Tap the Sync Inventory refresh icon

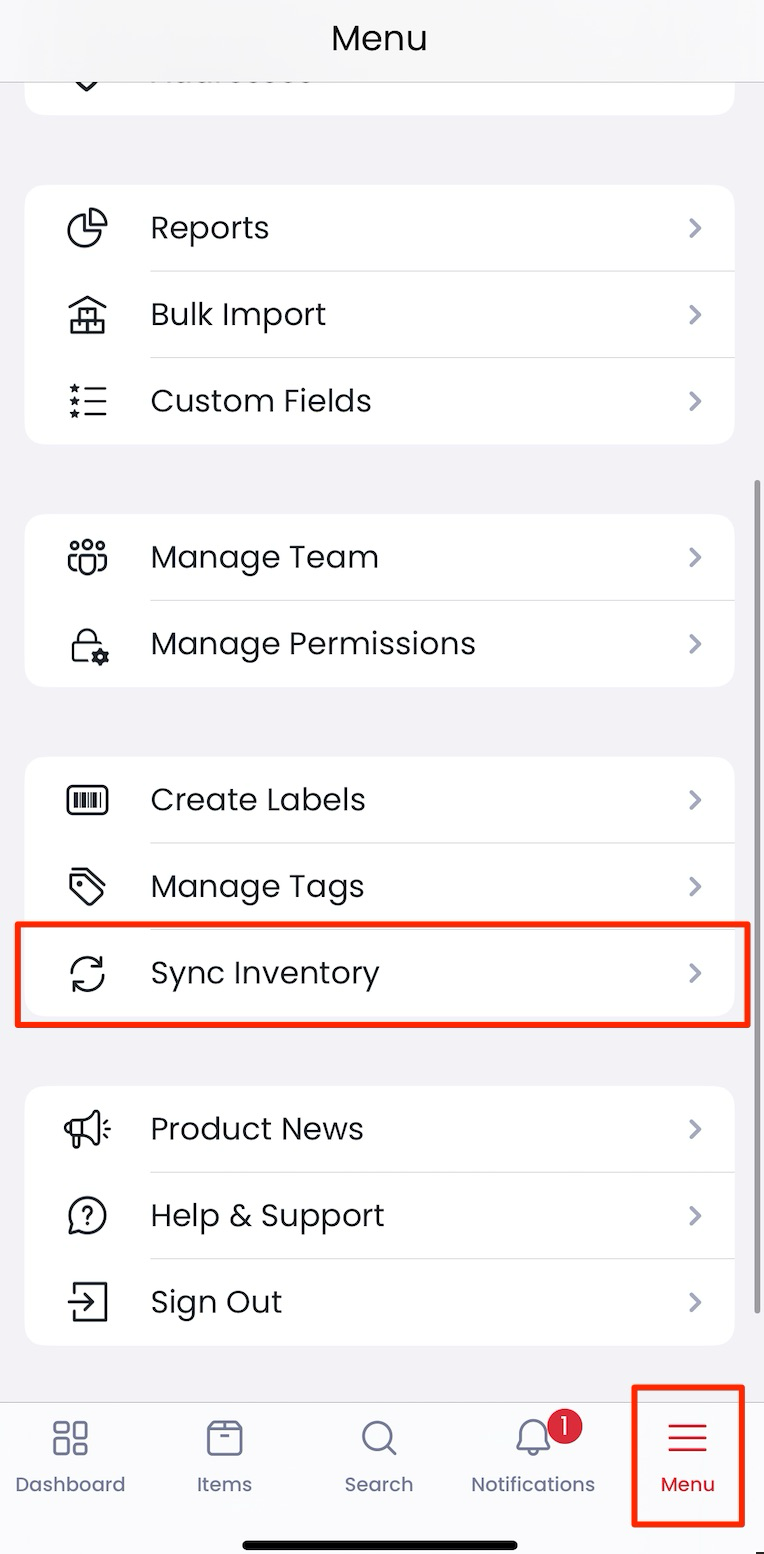click(x=87, y=973)
